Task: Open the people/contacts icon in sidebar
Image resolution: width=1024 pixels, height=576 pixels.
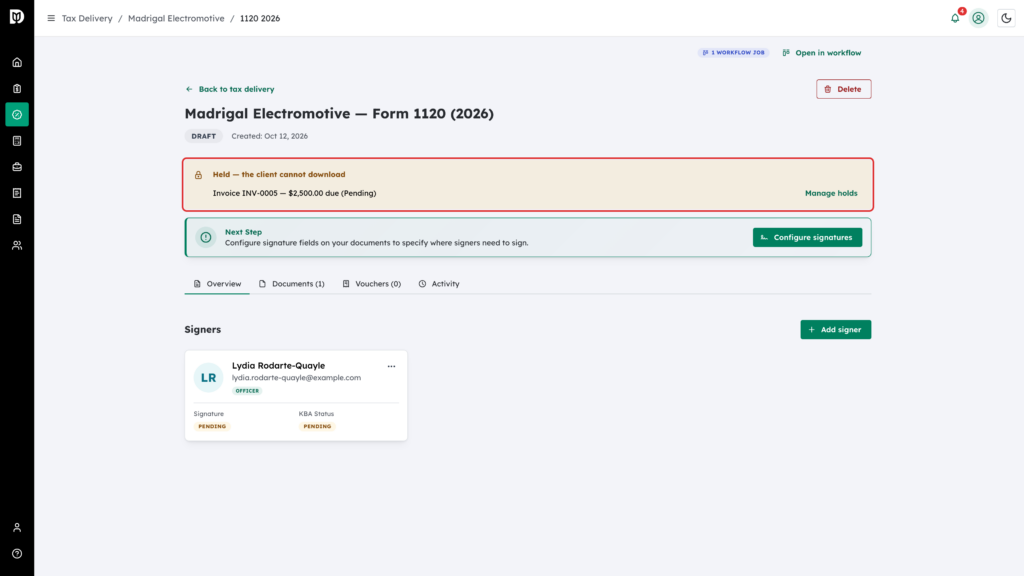Action: pyautogui.click(x=17, y=246)
